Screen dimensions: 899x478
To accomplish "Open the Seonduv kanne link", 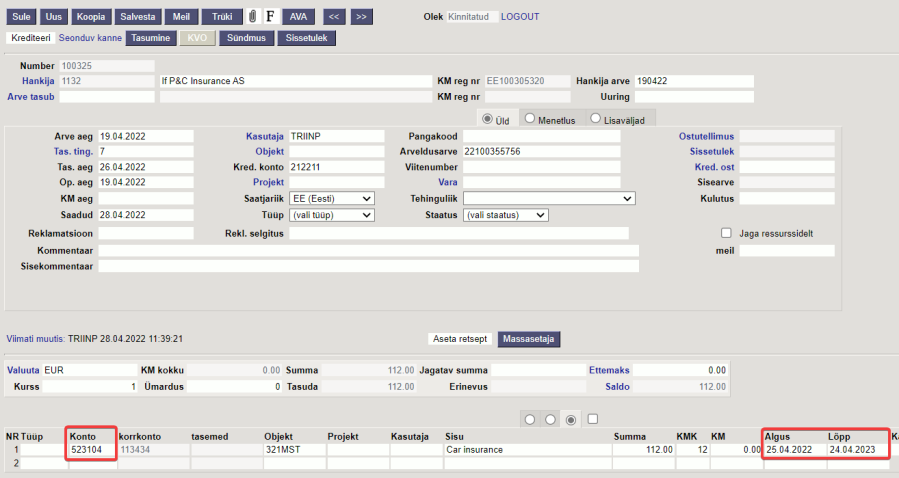I will coord(90,38).
